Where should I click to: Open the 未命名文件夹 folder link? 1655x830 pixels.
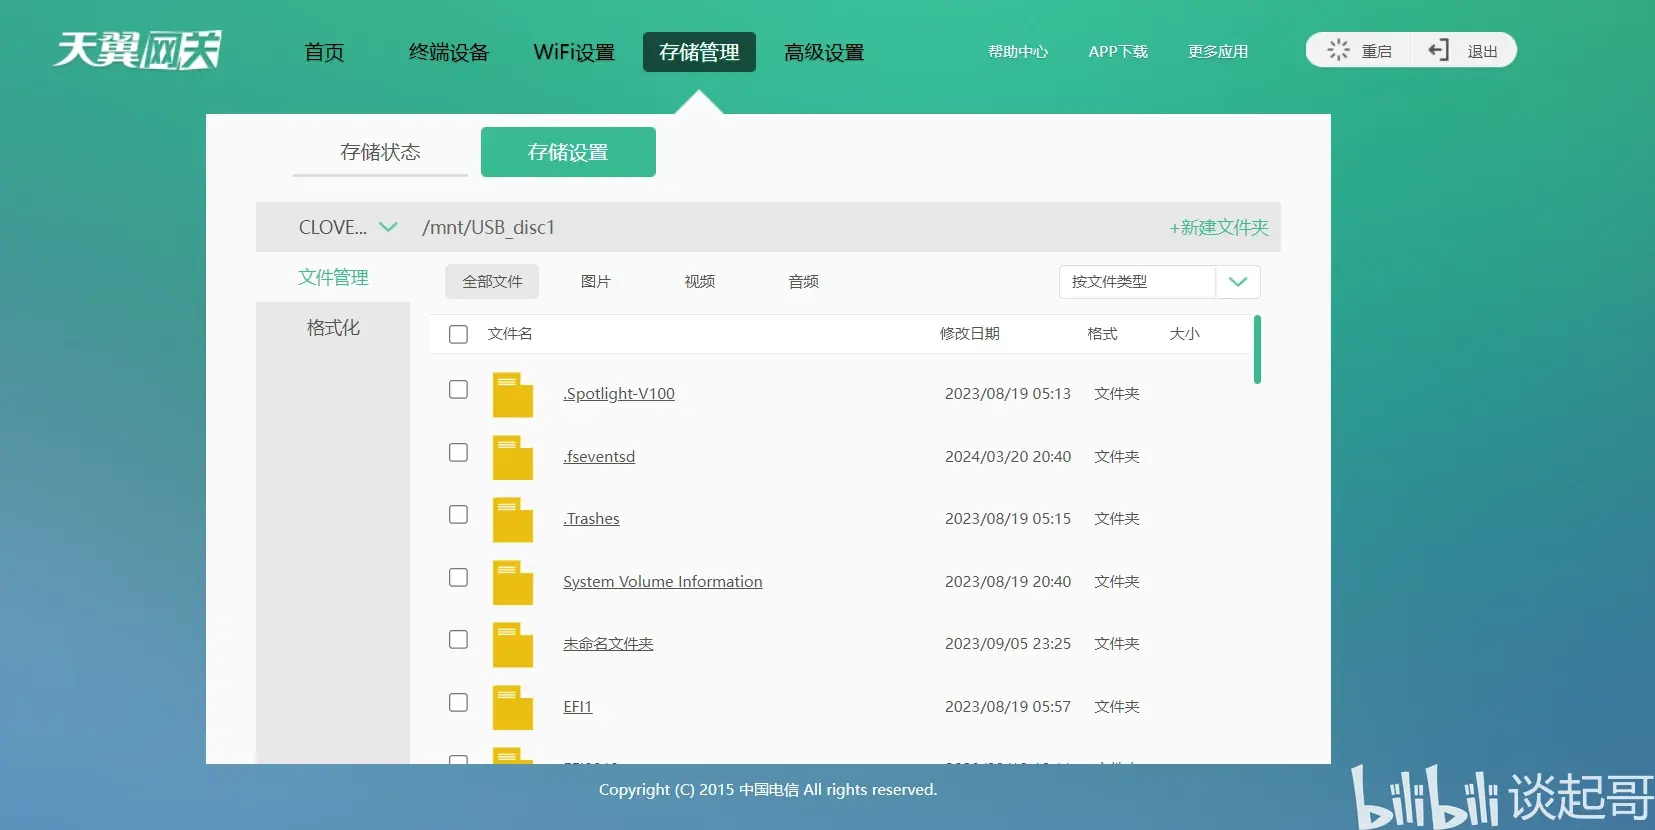point(608,644)
